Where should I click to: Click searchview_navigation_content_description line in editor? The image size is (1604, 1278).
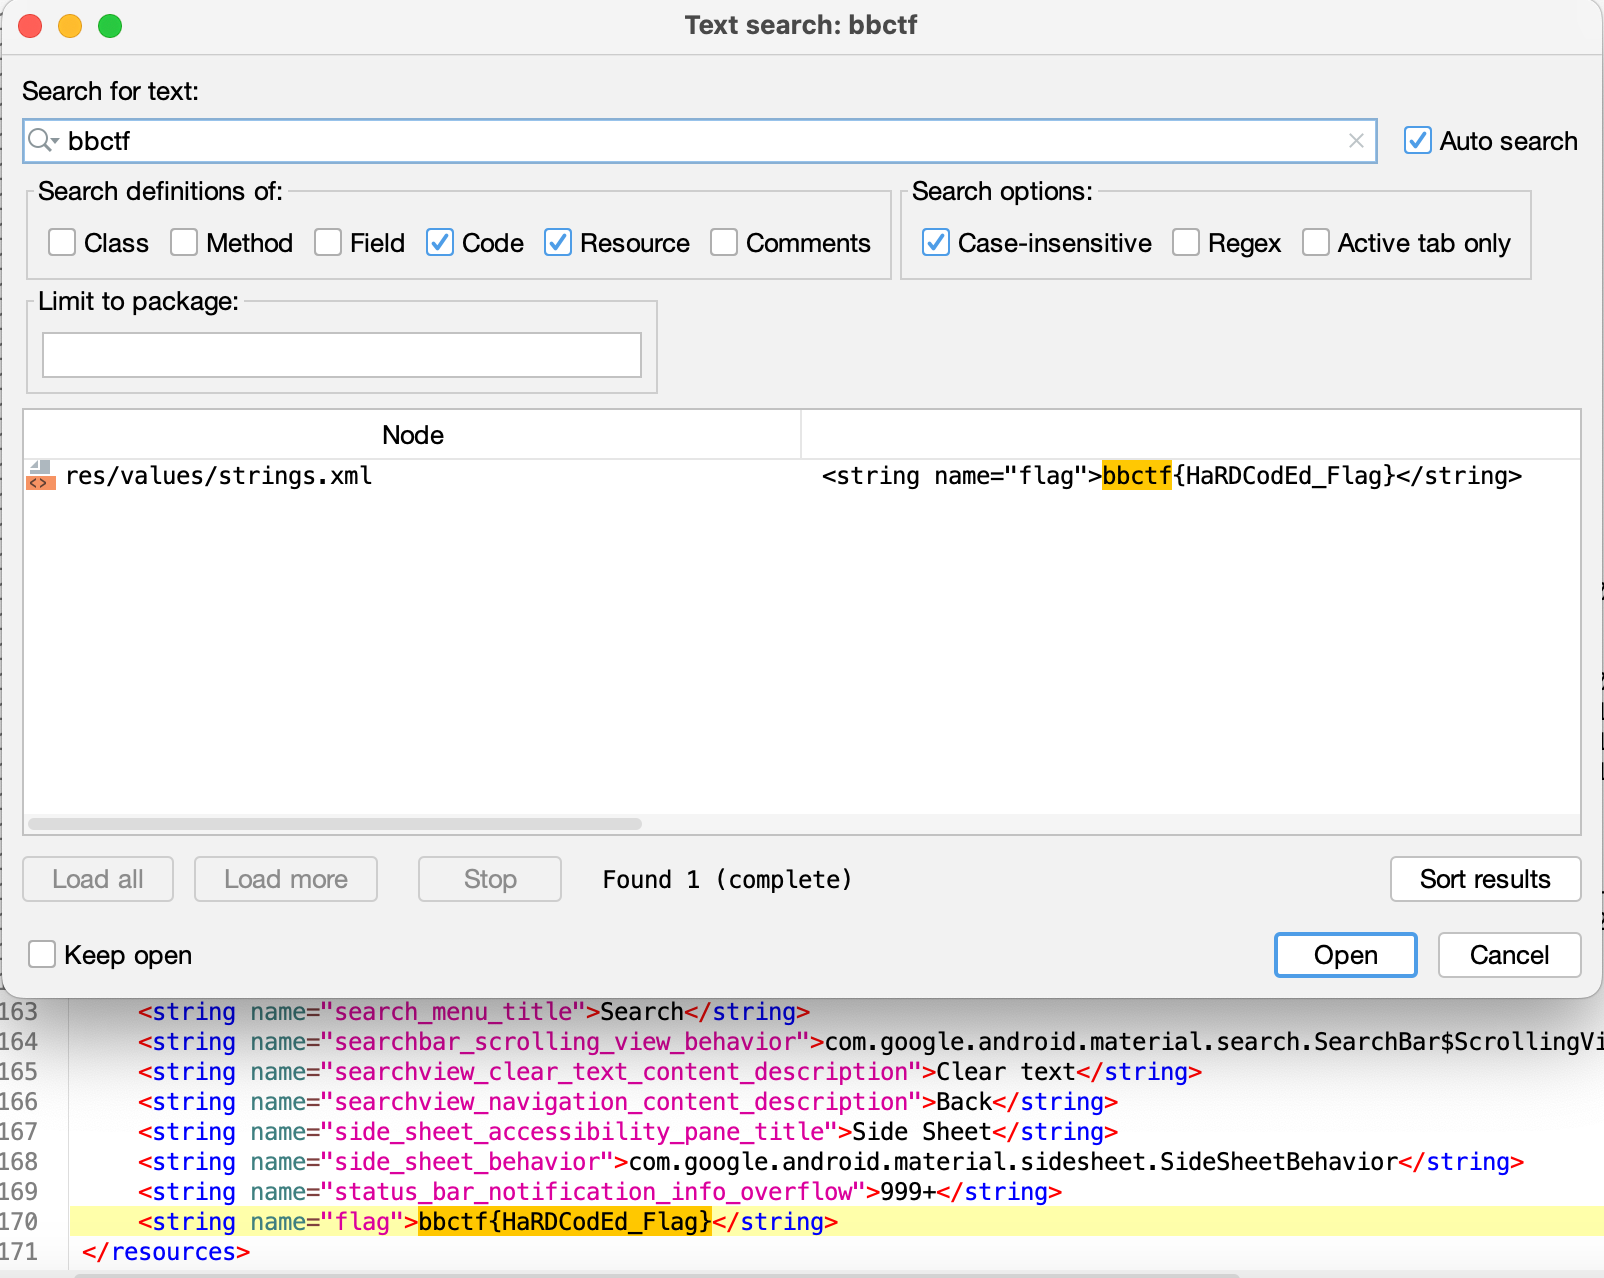pos(628,1102)
